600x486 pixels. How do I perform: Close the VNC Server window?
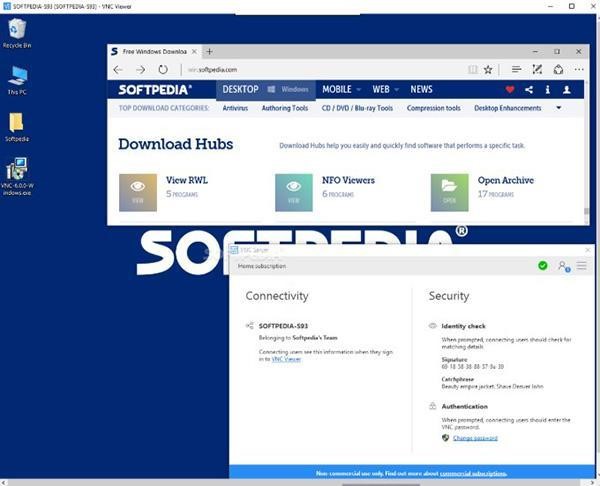[x=588, y=250]
